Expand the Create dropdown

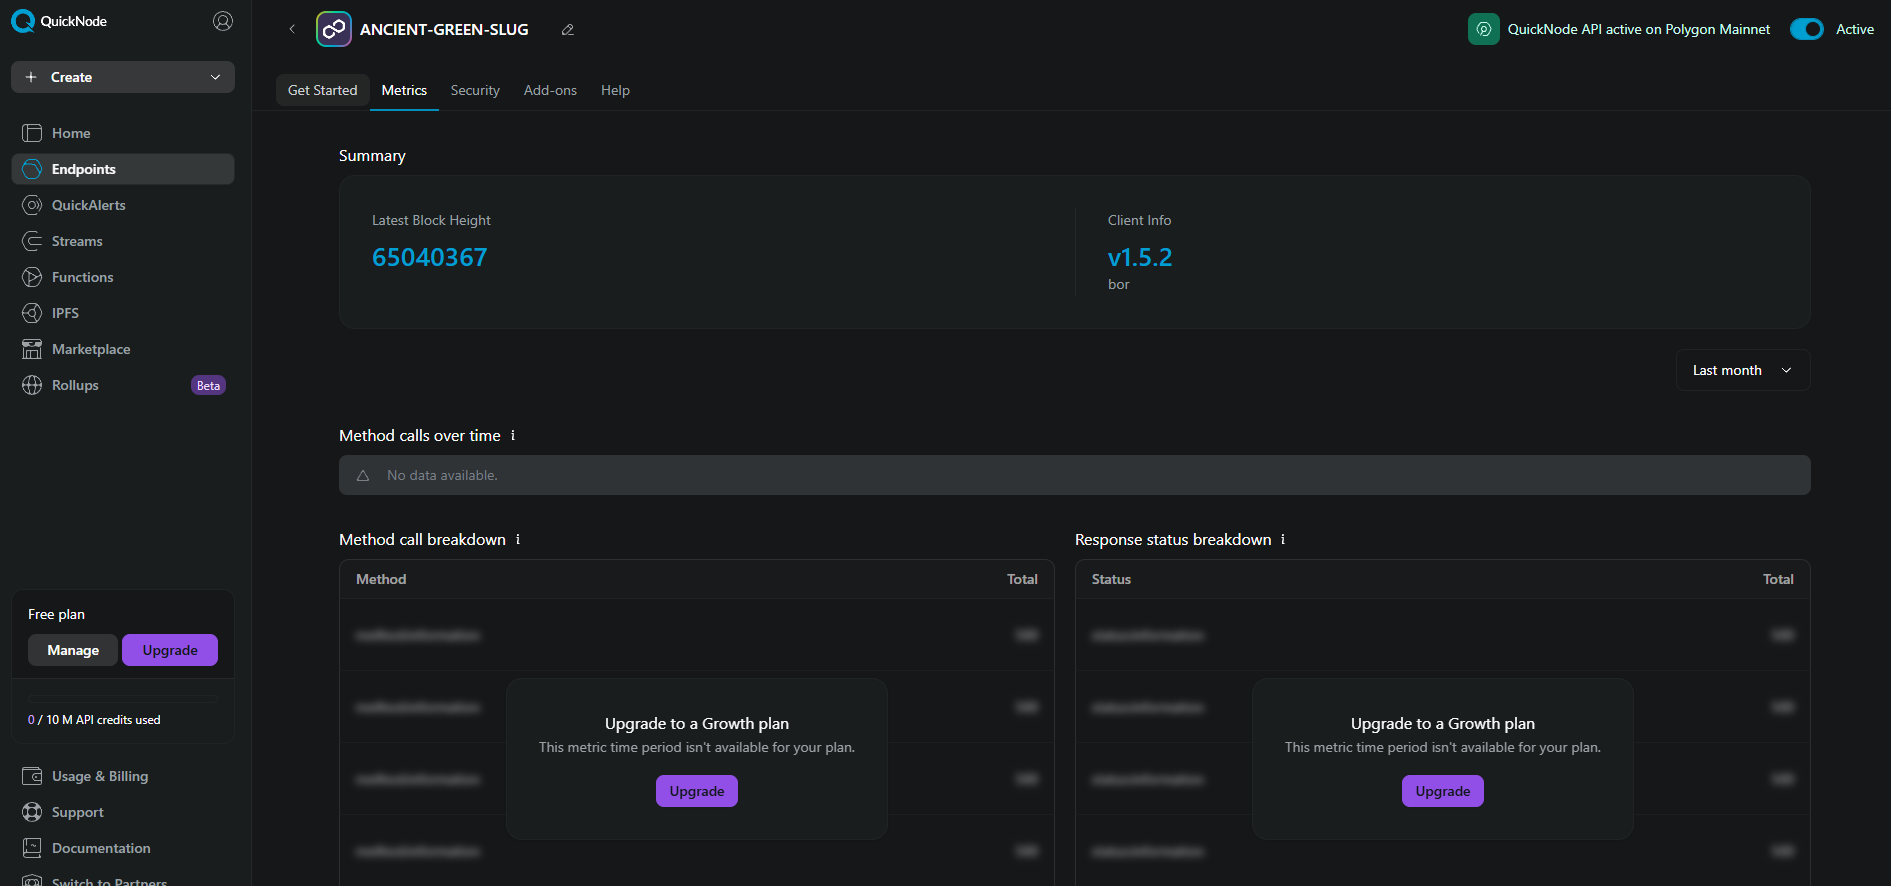pyautogui.click(x=123, y=77)
